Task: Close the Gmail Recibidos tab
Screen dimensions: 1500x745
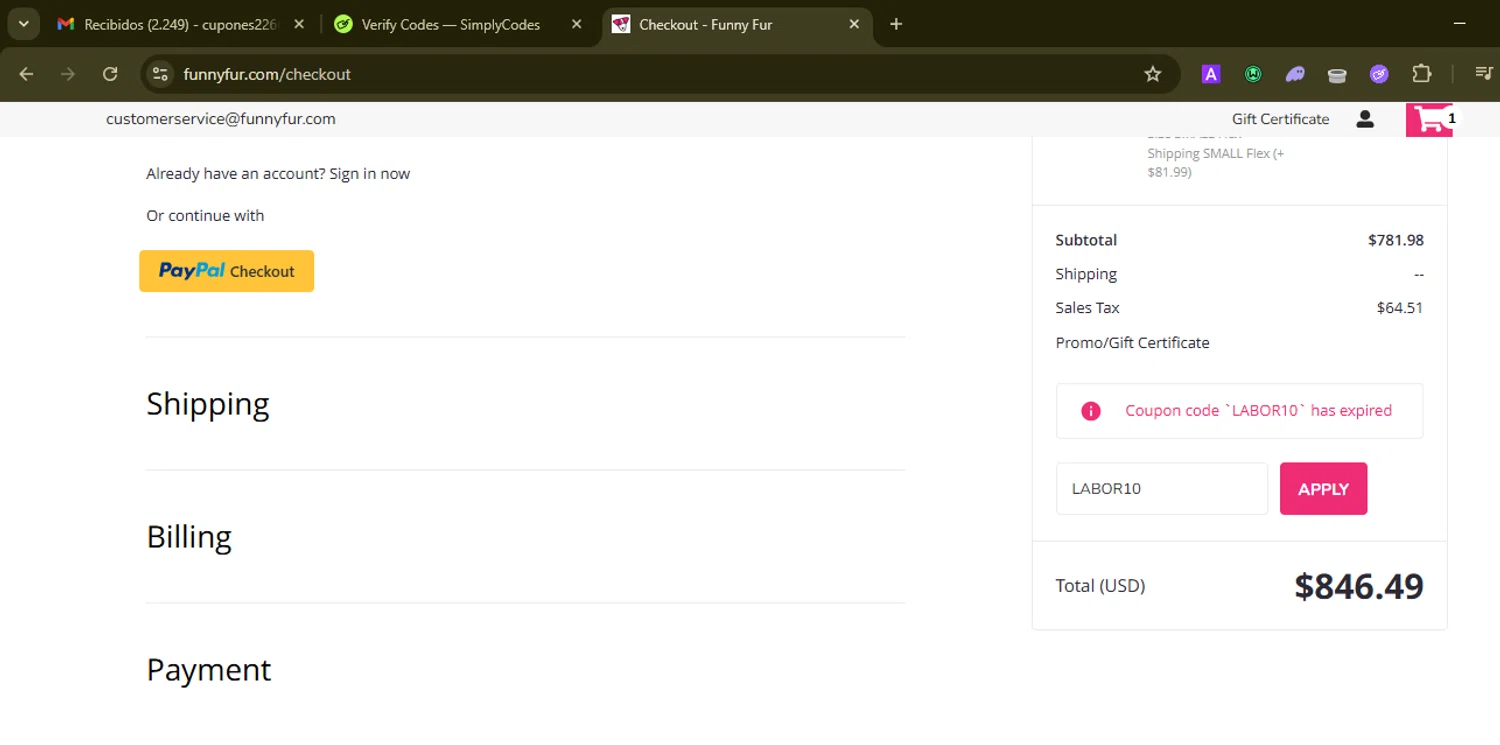Action: pyautogui.click(x=298, y=24)
